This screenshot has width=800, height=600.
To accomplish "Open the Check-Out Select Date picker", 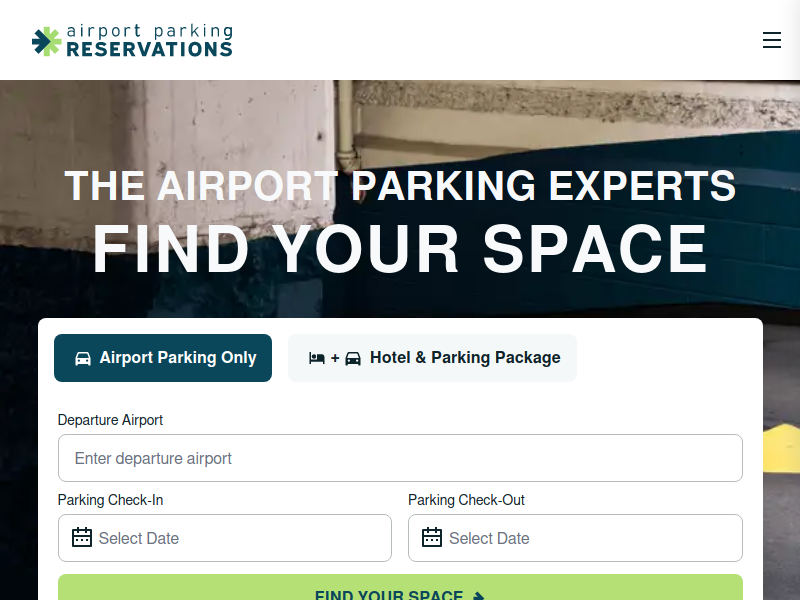I will click(x=588, y=538).
